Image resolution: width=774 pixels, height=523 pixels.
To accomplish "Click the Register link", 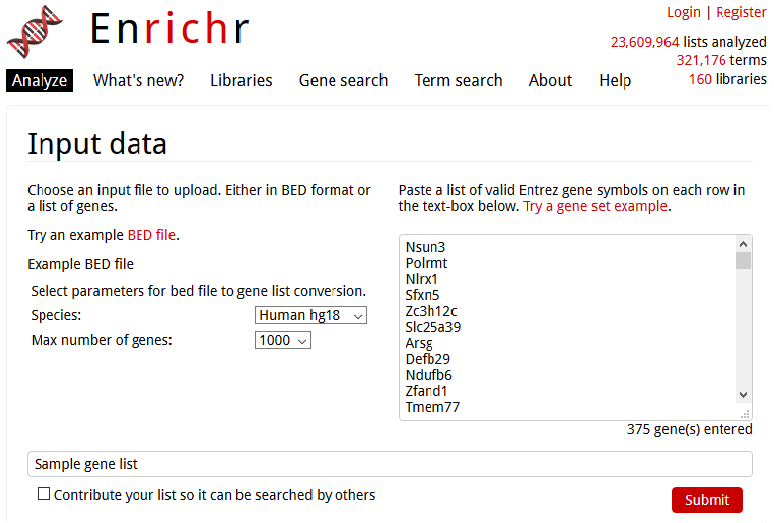I will pyautogui.click(x=741, y=12).
